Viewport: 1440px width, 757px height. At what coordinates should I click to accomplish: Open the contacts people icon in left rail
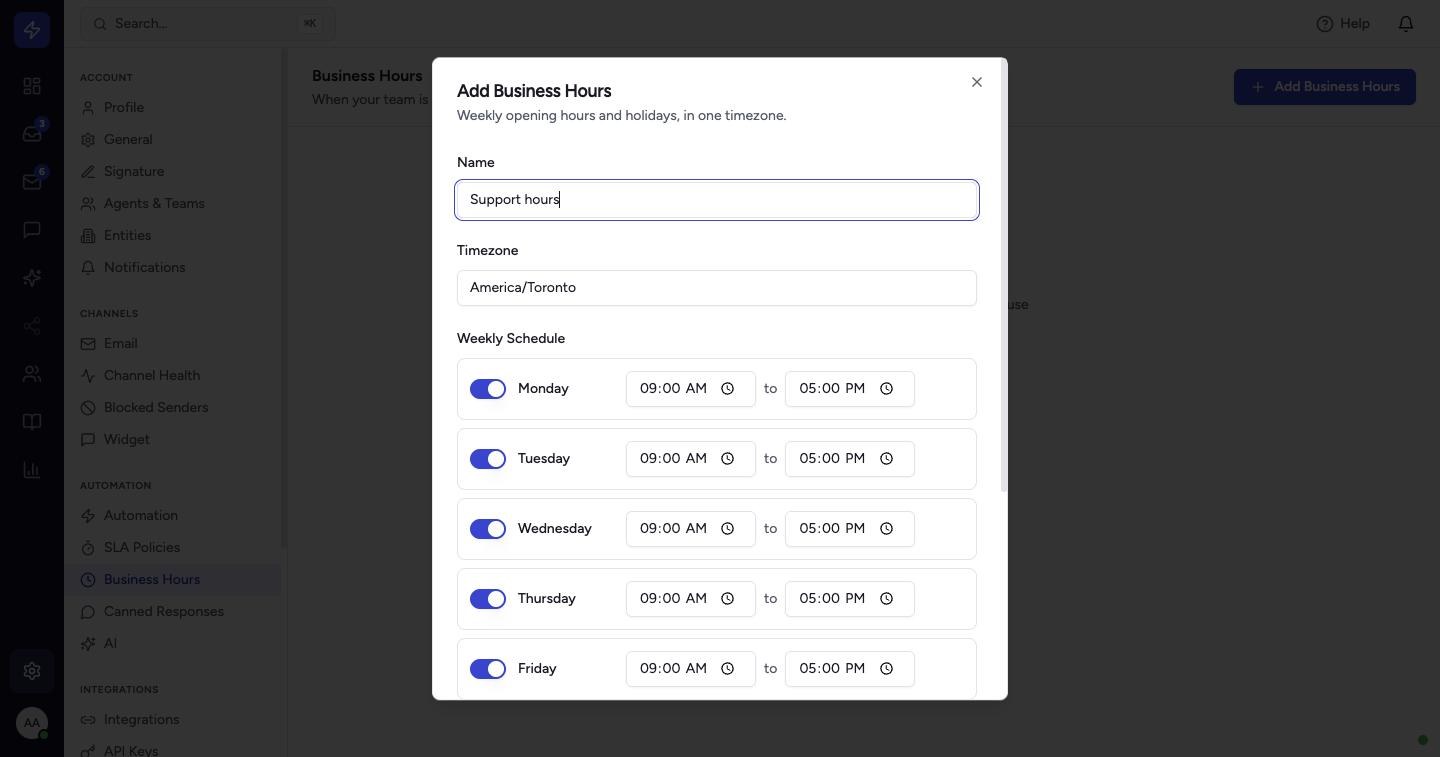click(x=32, y=374)
